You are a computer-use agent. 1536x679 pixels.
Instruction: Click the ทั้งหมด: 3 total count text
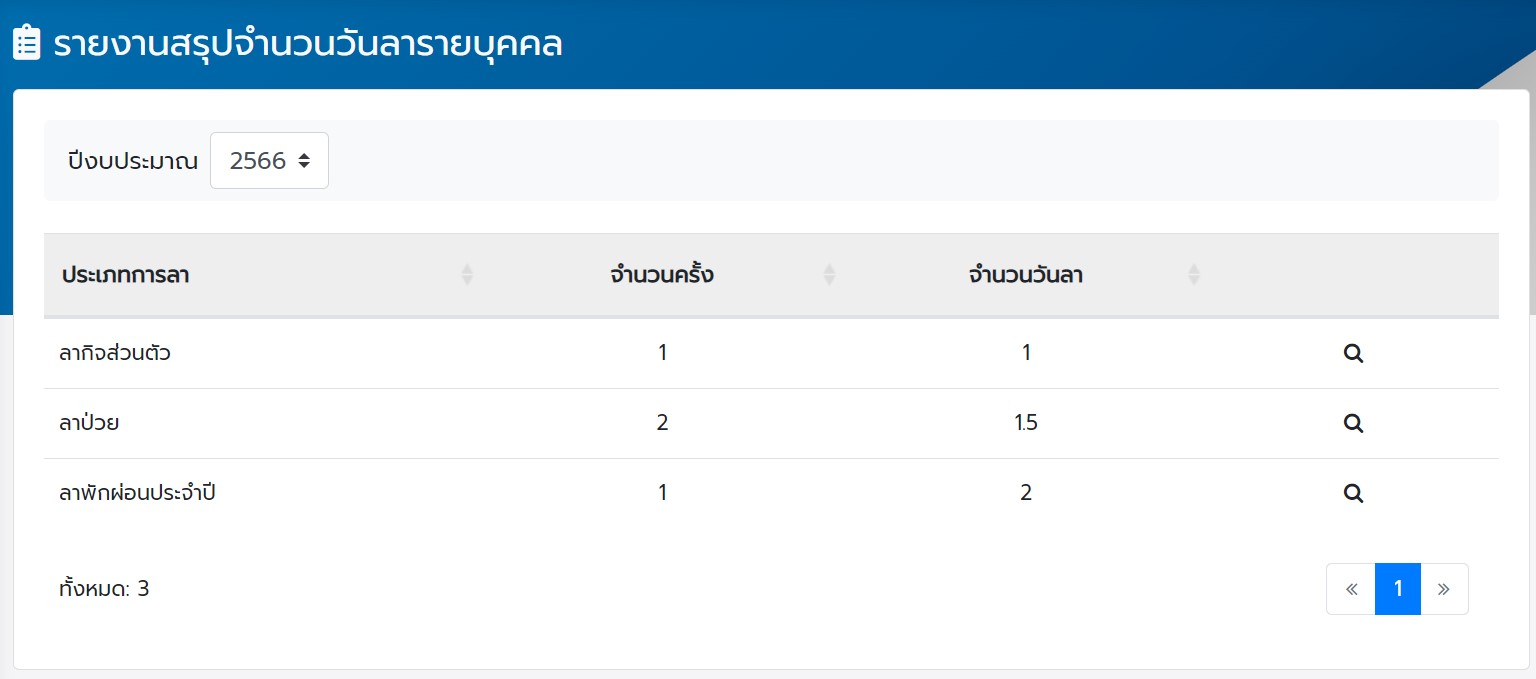(x=104, y=589)
